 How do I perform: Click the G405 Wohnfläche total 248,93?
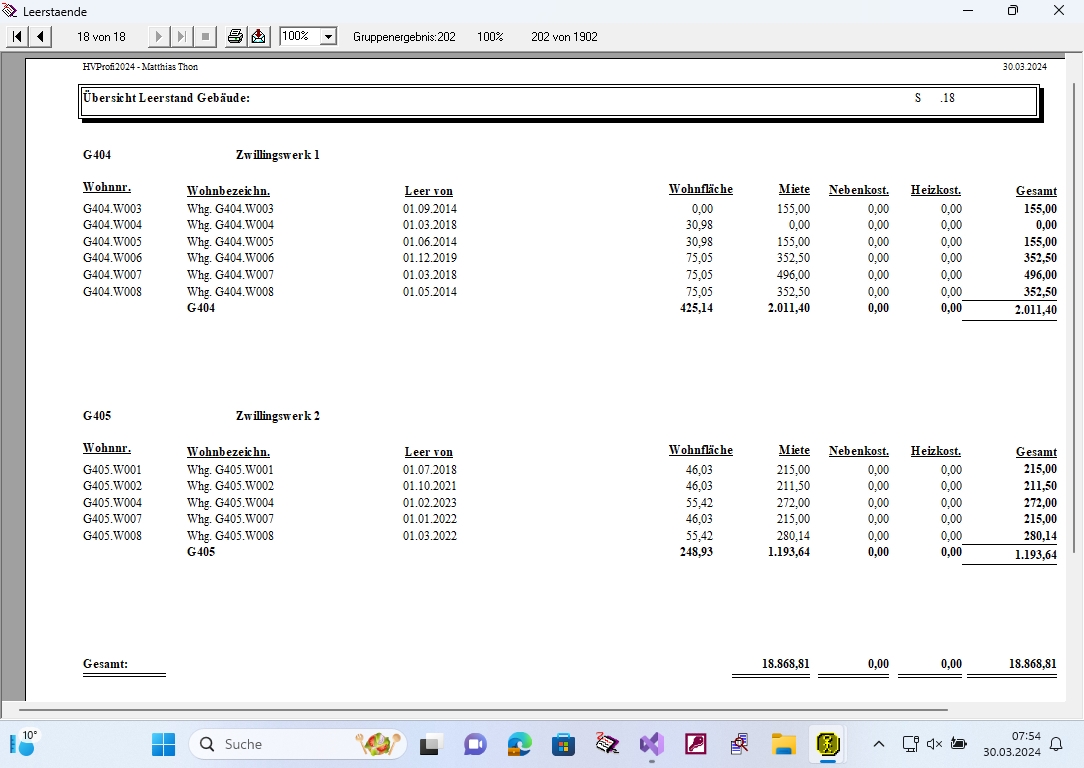696,552
